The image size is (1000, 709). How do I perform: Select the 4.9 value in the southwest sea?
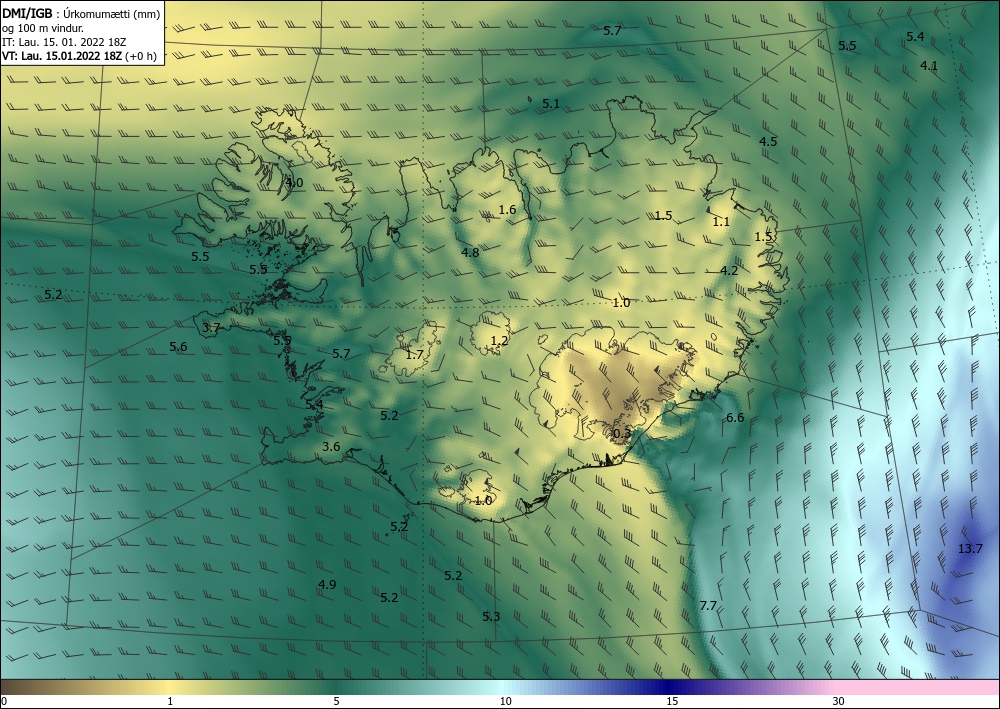point(327,584)
